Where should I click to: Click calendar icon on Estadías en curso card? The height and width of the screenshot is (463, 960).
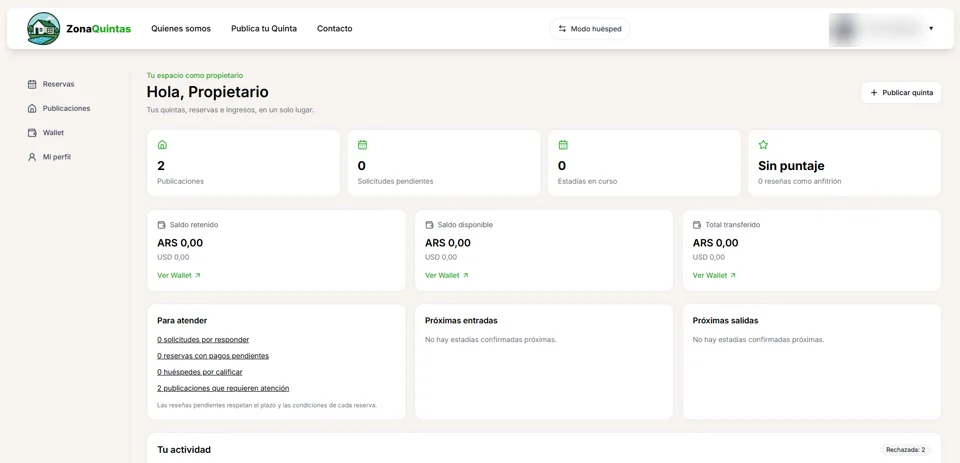coord(563,145)
